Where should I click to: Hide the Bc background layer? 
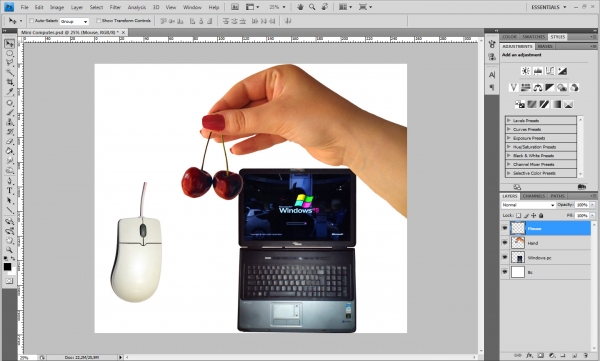[505, 272]
